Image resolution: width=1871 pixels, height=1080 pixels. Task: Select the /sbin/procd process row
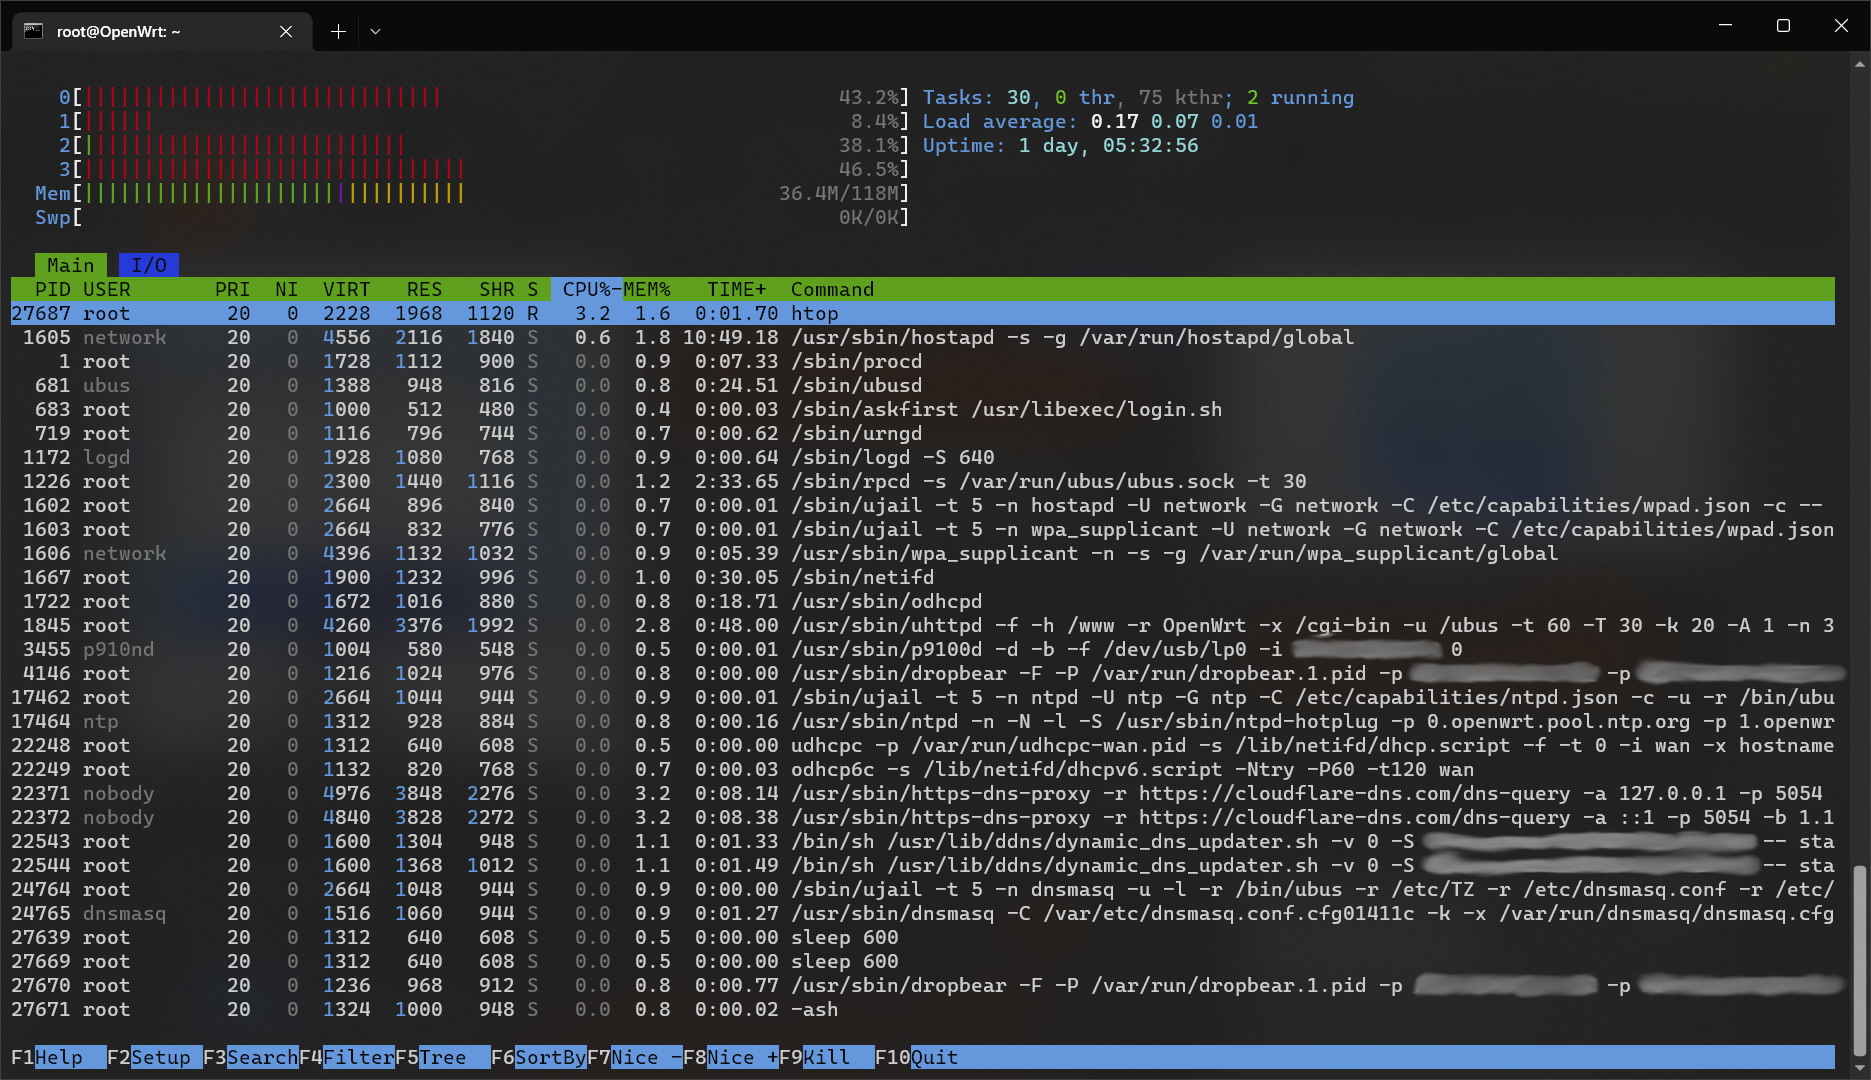(922, 361)
